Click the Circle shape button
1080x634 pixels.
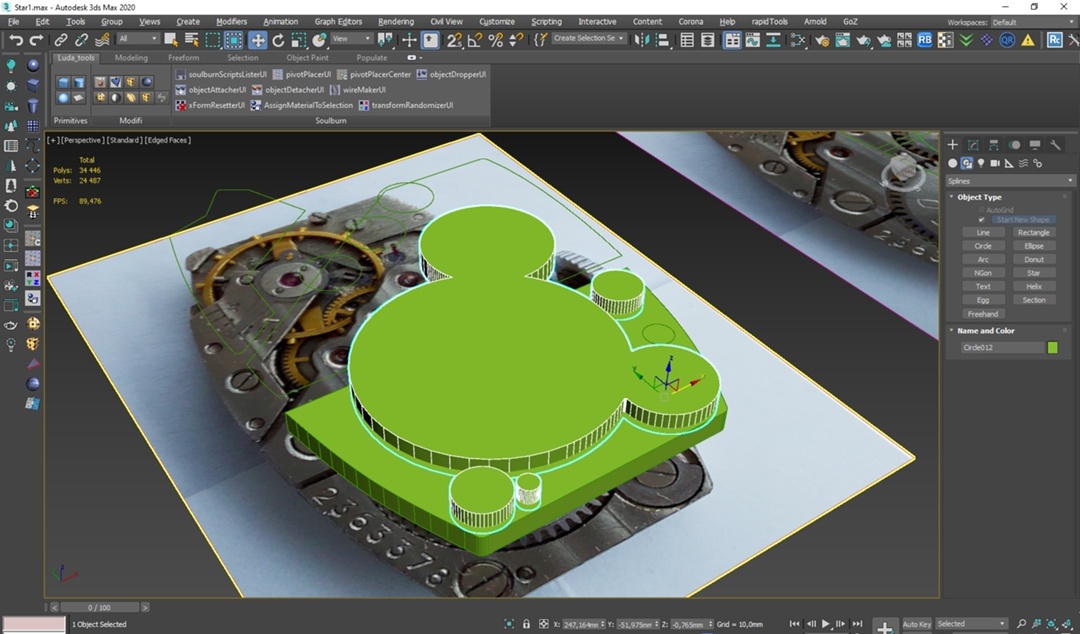tap(983, 246)
